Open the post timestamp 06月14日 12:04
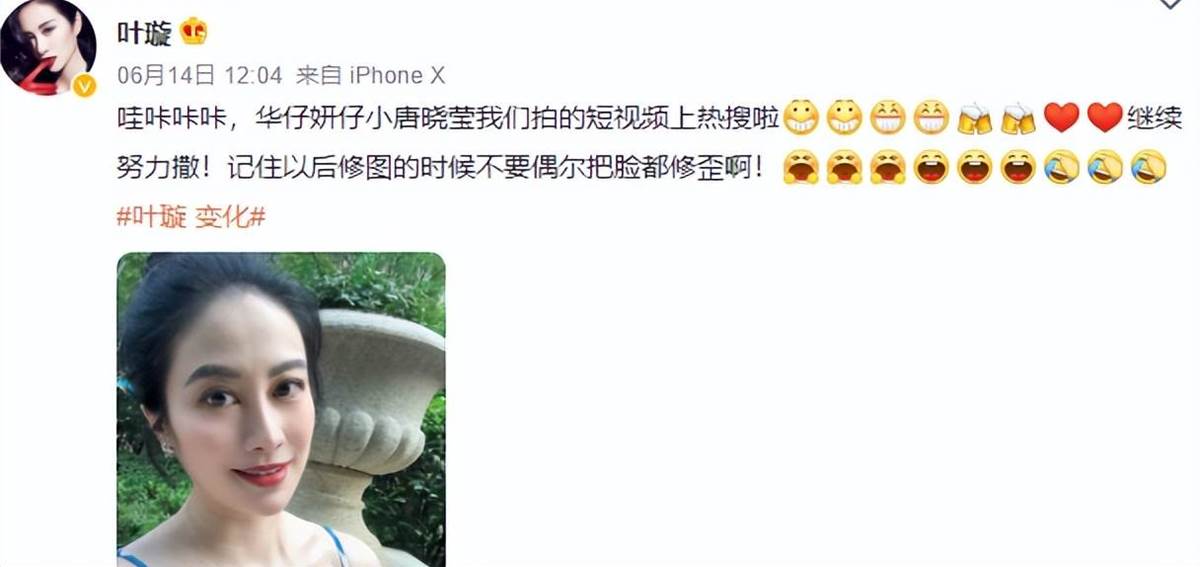The image size is (1200, 567). click(x=200, y=75)
